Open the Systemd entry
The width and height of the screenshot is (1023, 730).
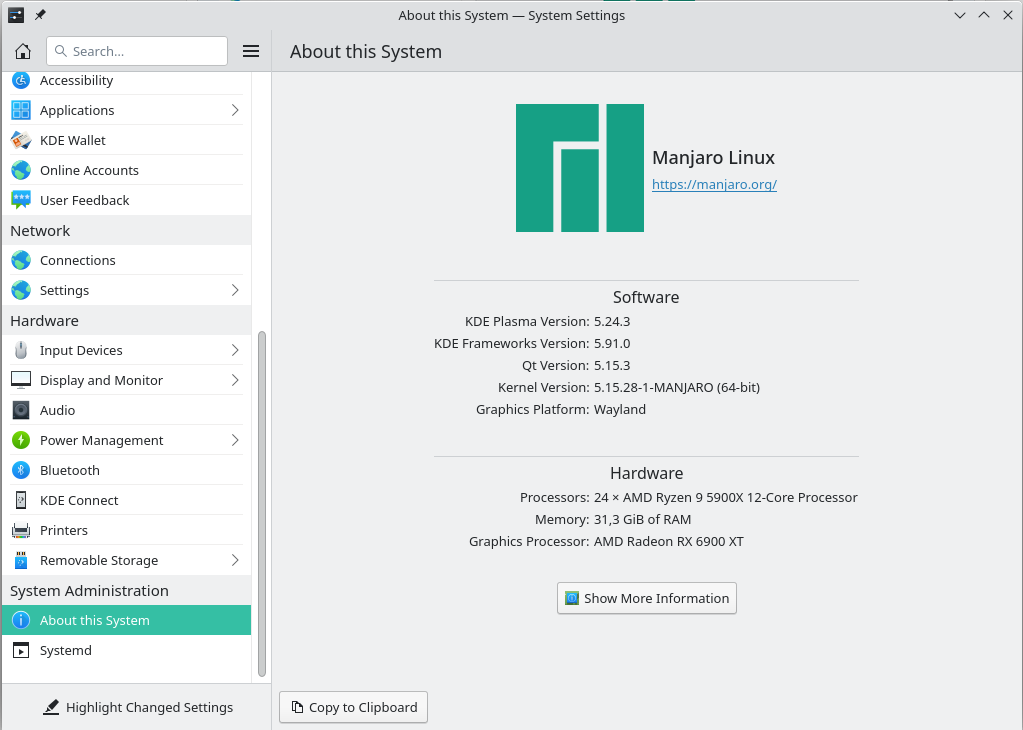point(127,650)
